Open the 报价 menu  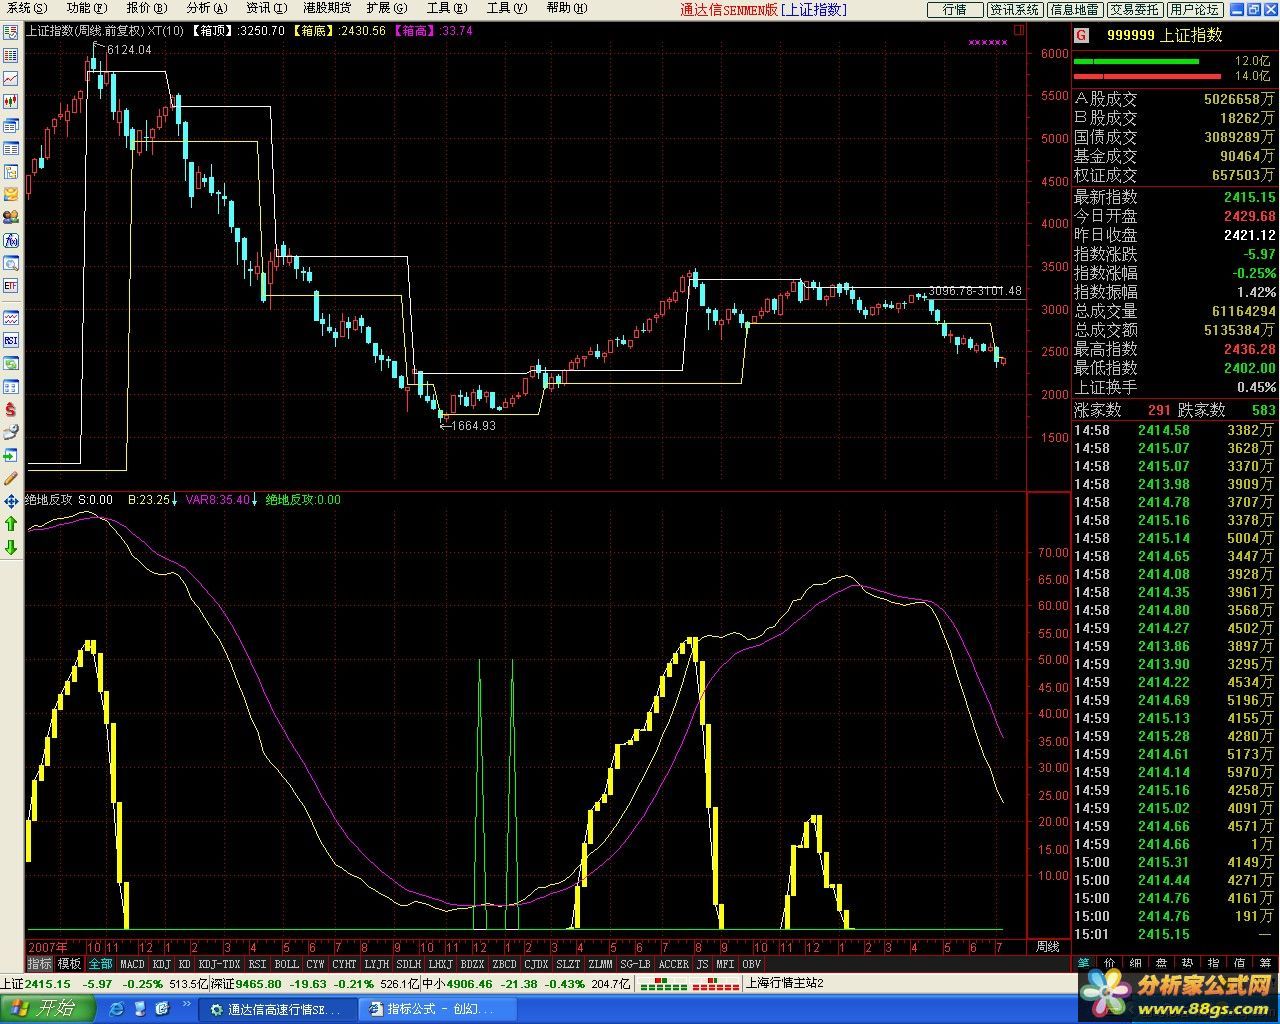(146, 8)
